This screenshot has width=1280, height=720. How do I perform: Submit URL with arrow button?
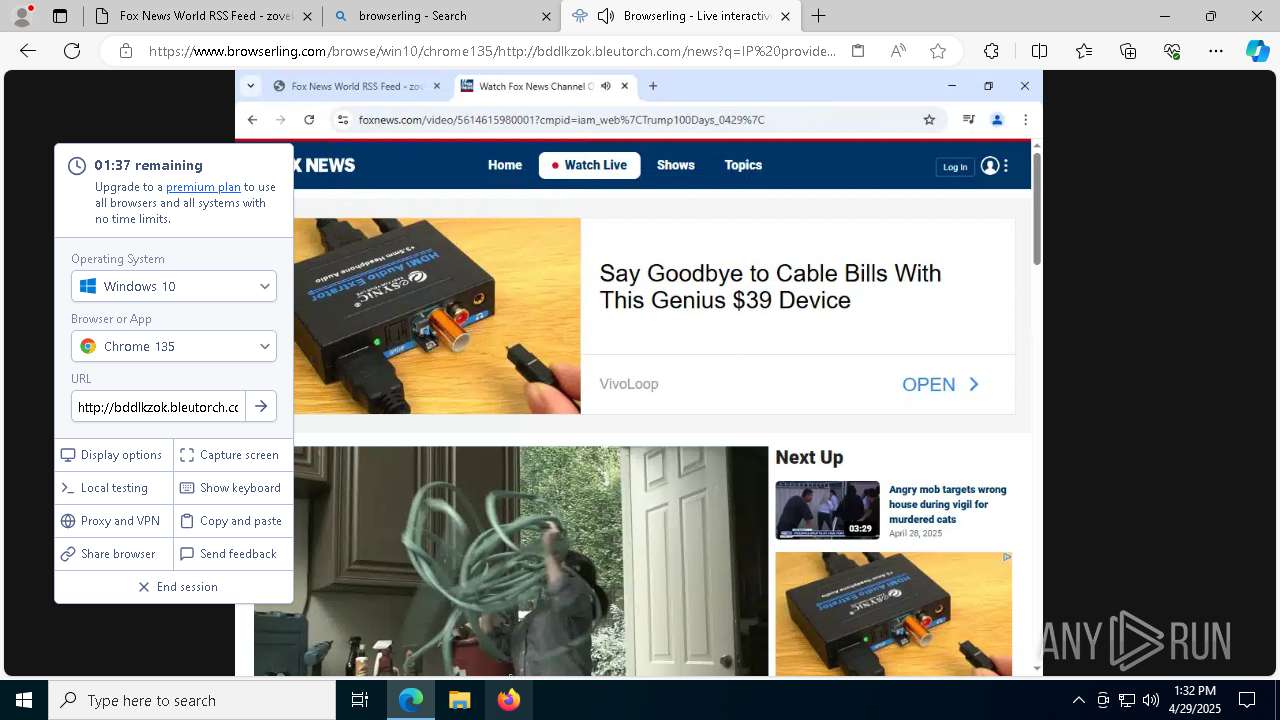pyautogui.click(x=261, y=406)
